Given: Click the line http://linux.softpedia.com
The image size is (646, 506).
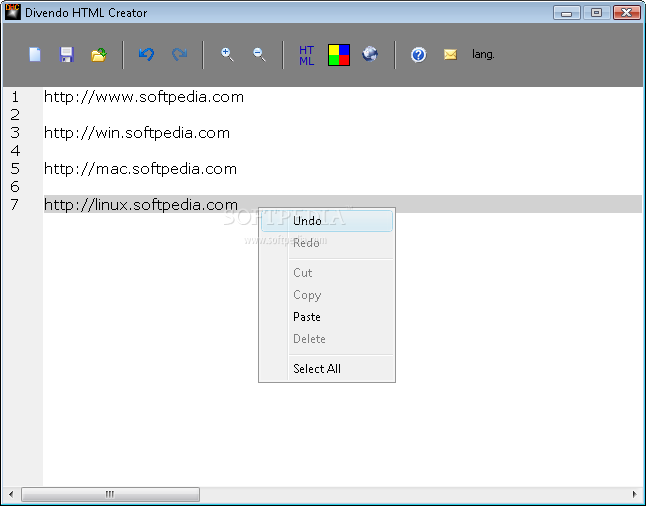Looking at the screenshot, I should click(141, 205).
